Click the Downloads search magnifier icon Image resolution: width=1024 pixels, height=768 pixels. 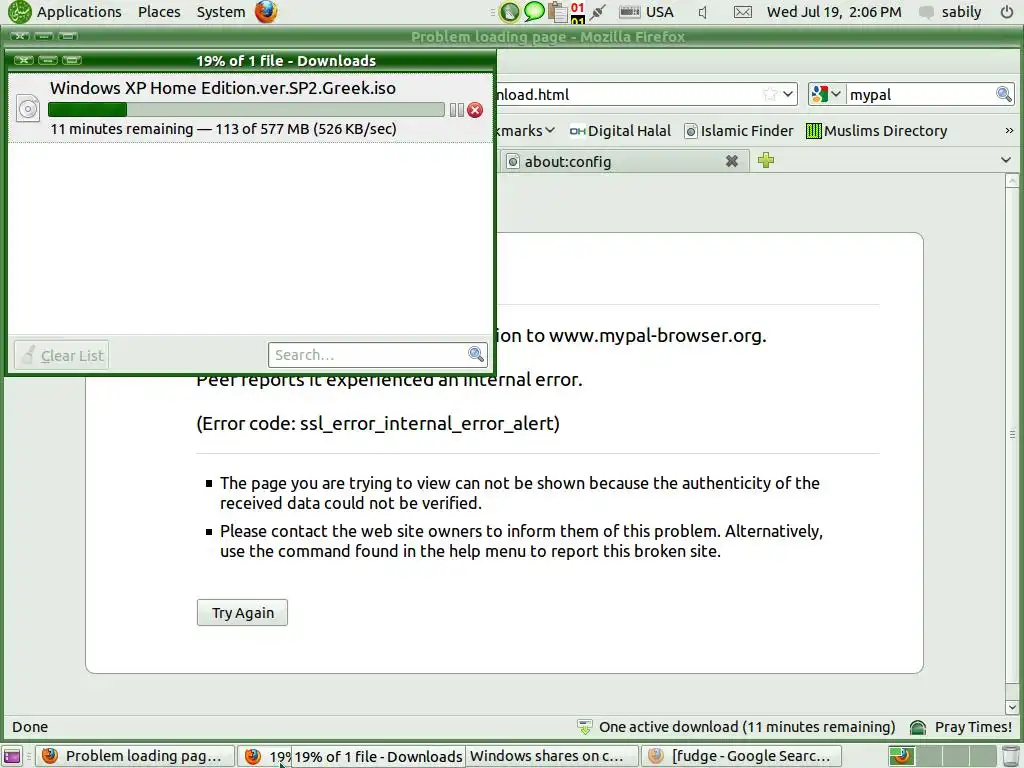[x=476, y=354]
